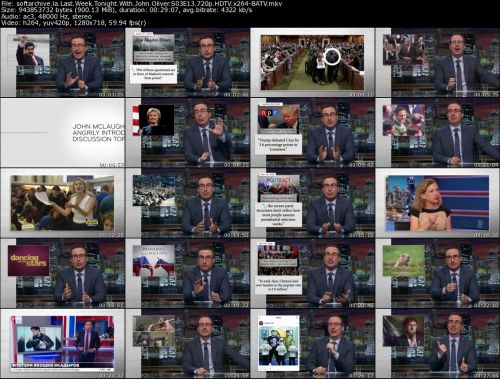Click the file name ending in BATV.mkv

click(x=149, y=4)
